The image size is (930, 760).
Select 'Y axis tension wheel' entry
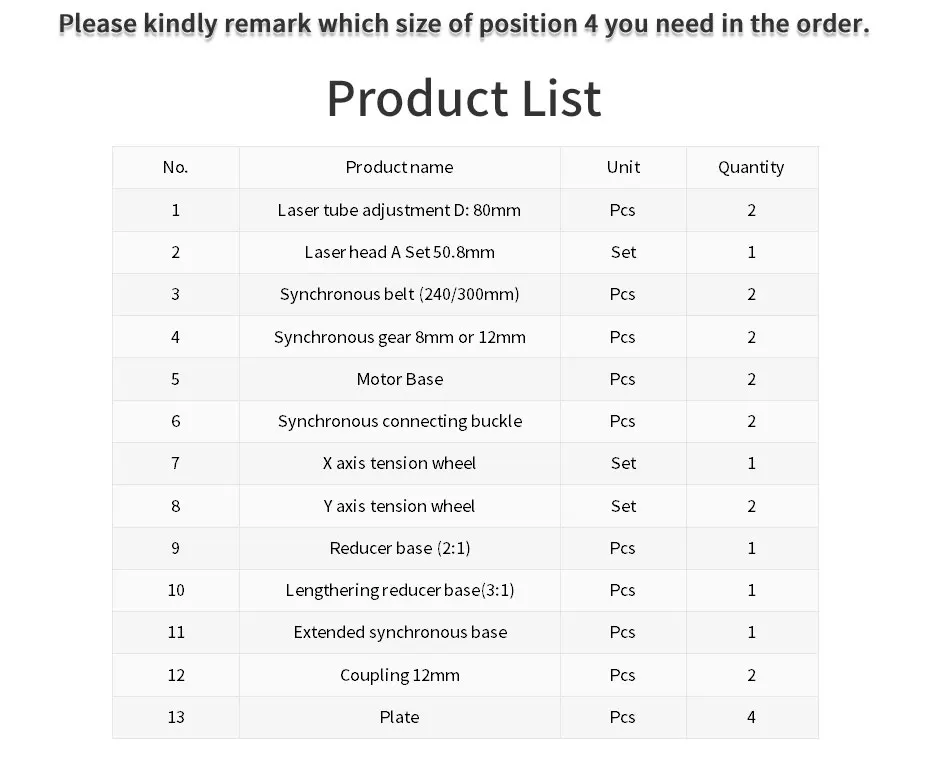tap(399, 506)
